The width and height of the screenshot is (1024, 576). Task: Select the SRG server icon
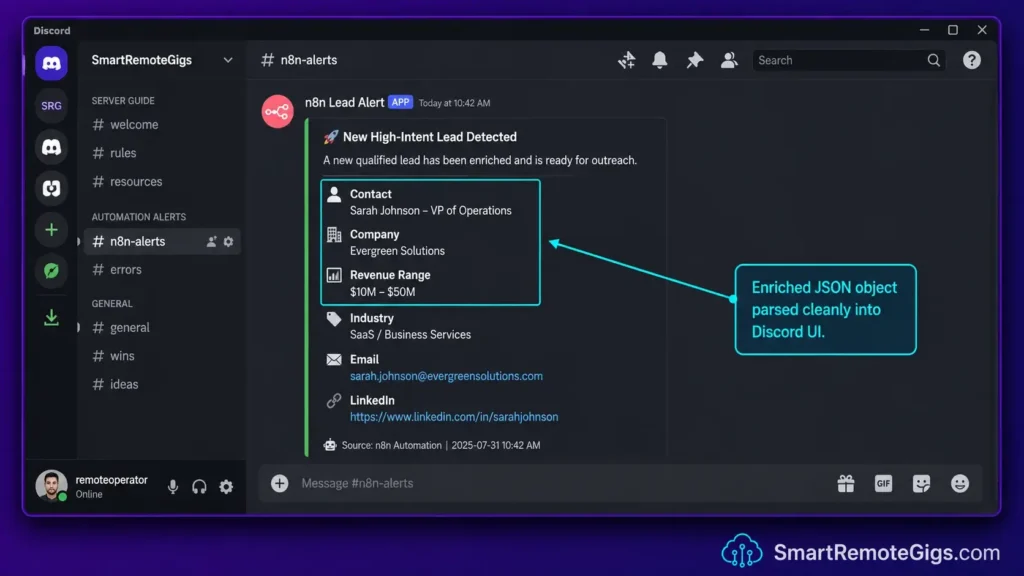(x=51, y=106)
